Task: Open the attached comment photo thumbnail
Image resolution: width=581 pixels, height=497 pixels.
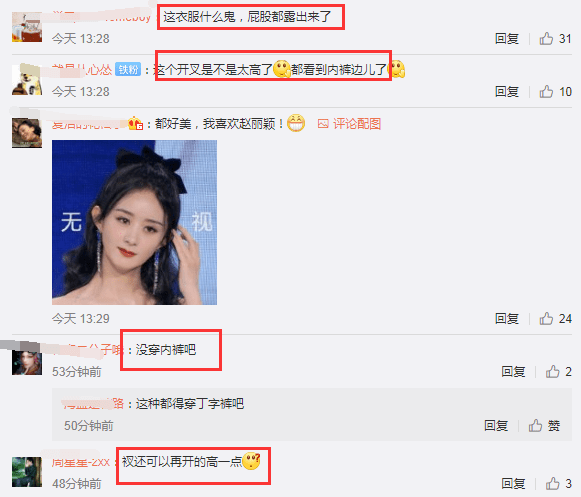Action: coord(135,222)
